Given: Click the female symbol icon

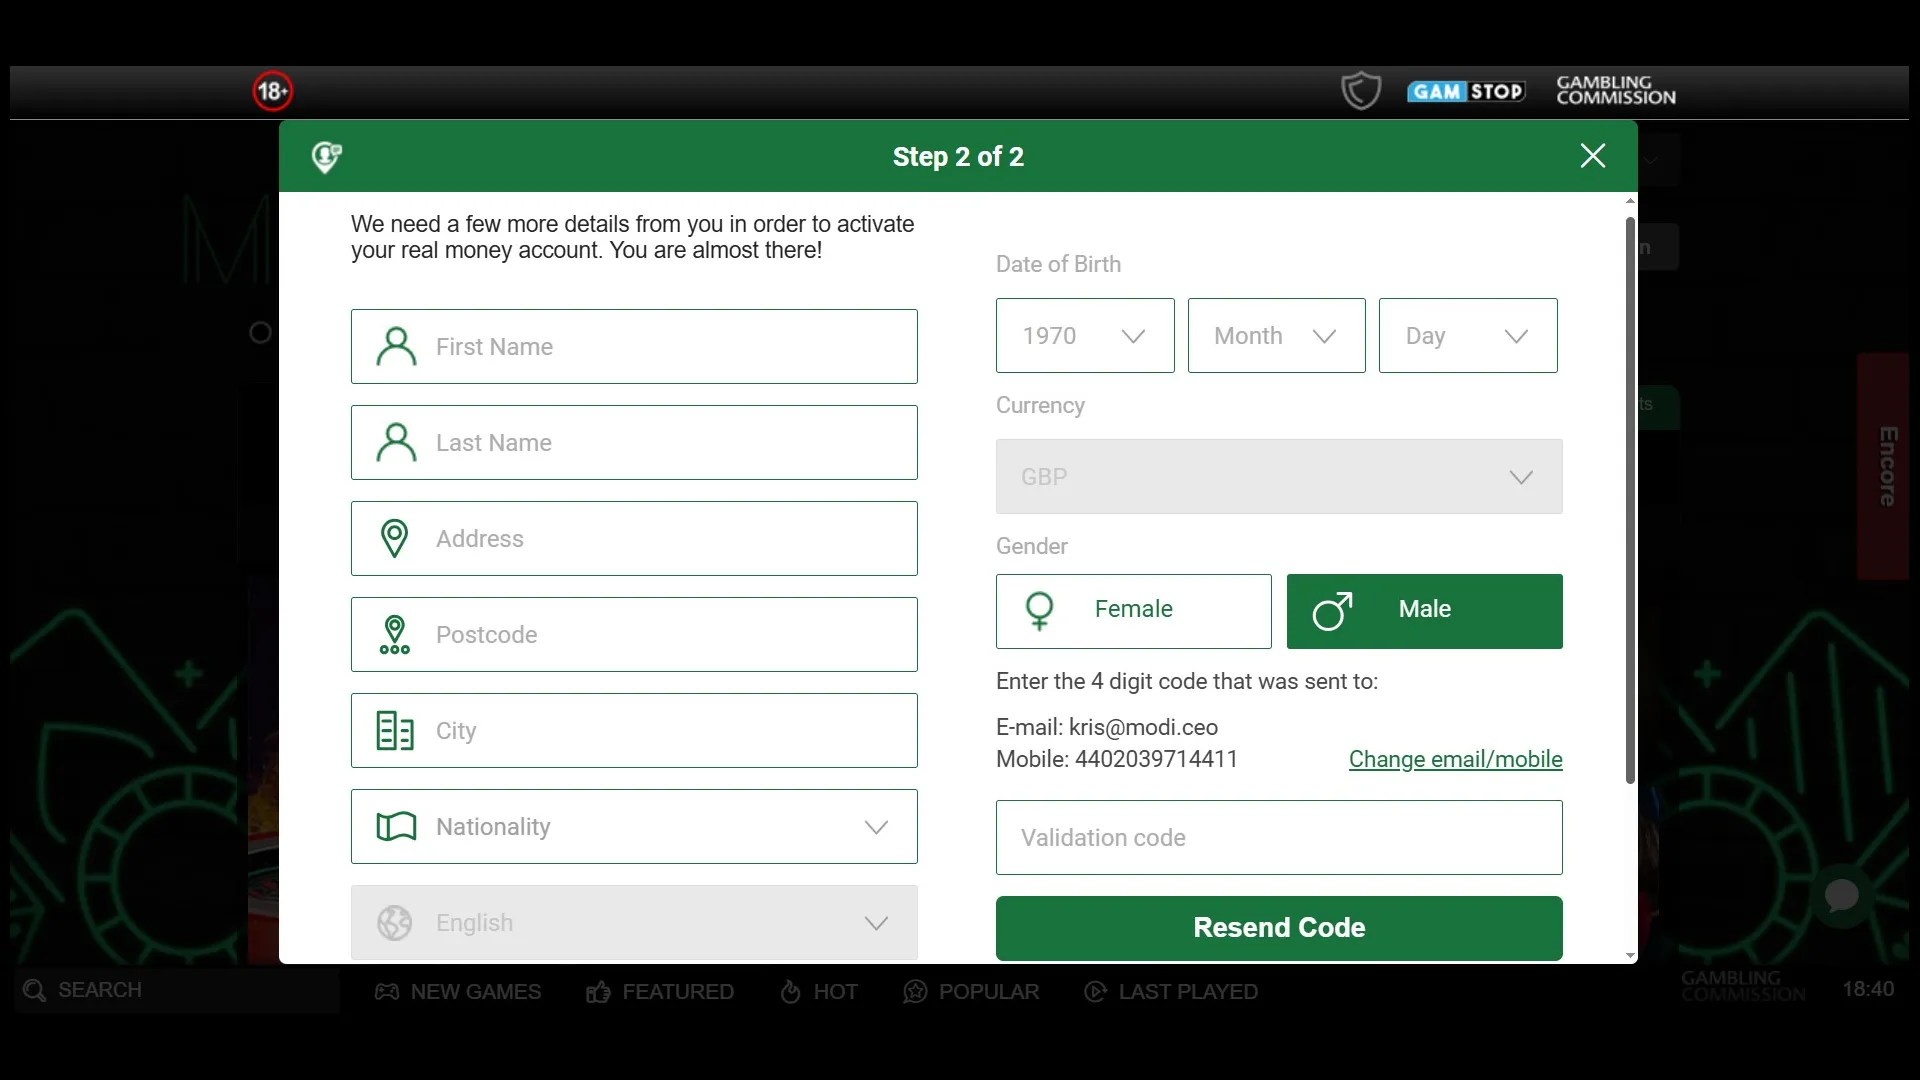Looking at the screenshot, I should click(x=1040, y=611).
